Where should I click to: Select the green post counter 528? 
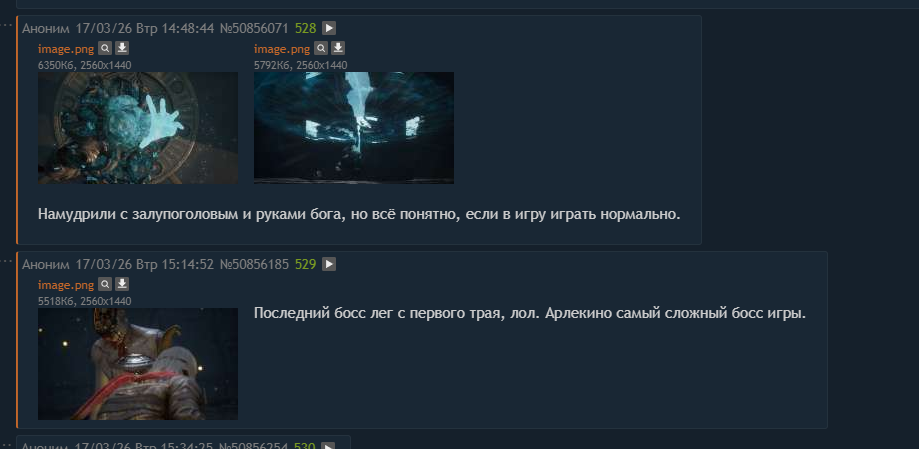coord(305,28)
